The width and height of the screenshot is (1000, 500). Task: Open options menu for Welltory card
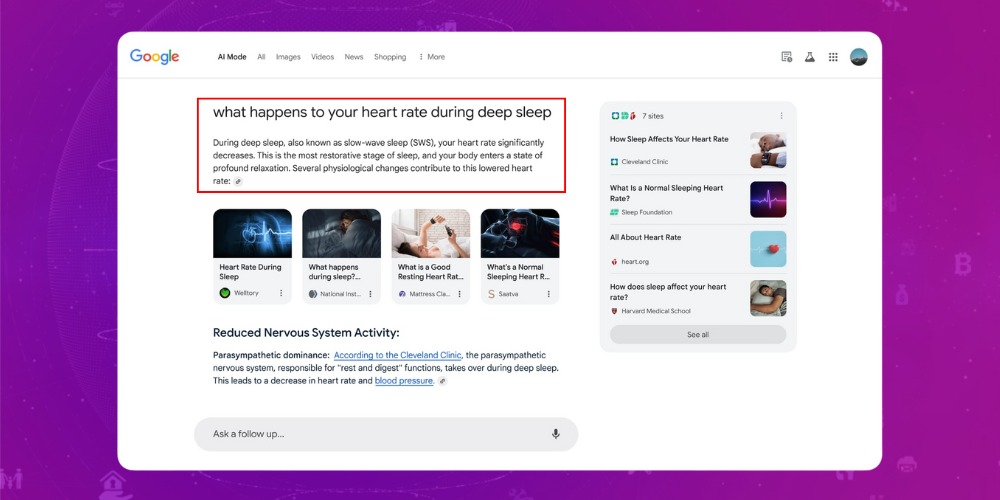tap(281, 293)
